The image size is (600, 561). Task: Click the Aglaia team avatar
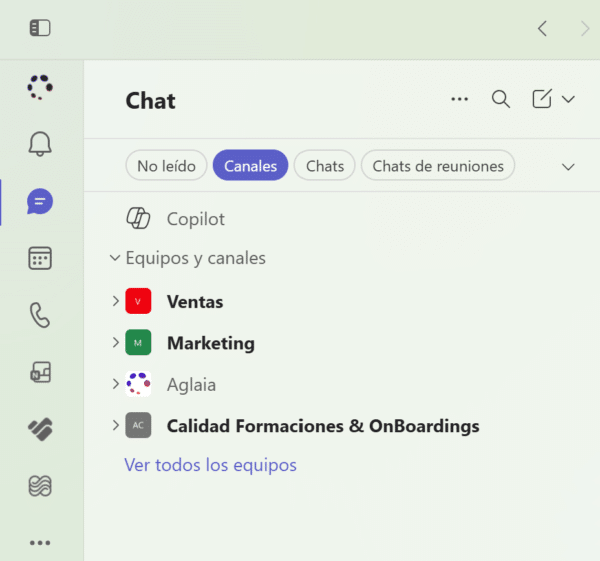tap(138, 383)
